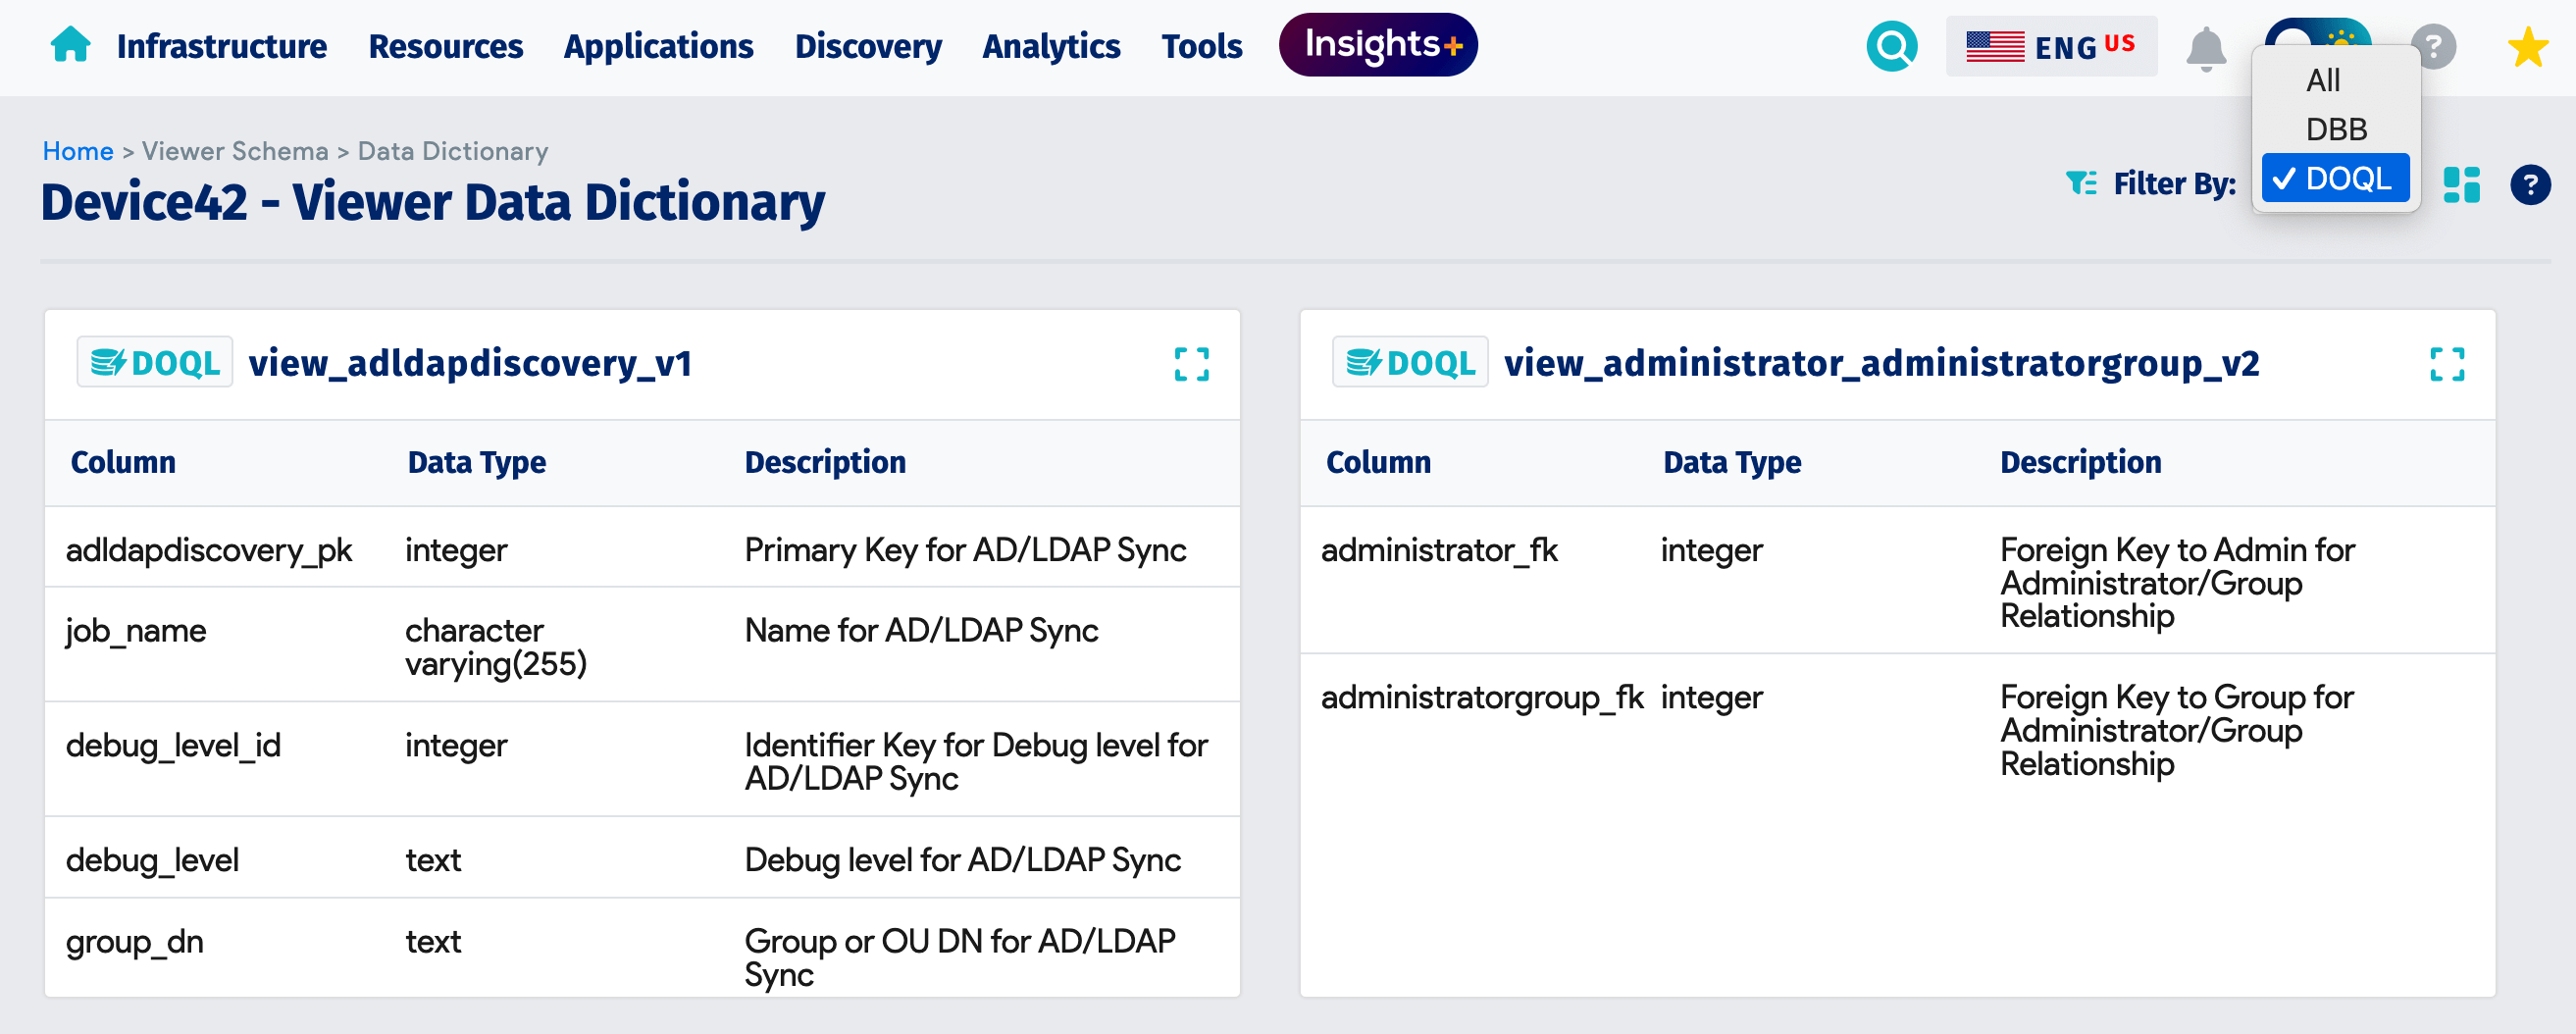Open the Discovery menu
Image resolution: width=2576 pixels, height=1034 pixels.
click(868, 46)
